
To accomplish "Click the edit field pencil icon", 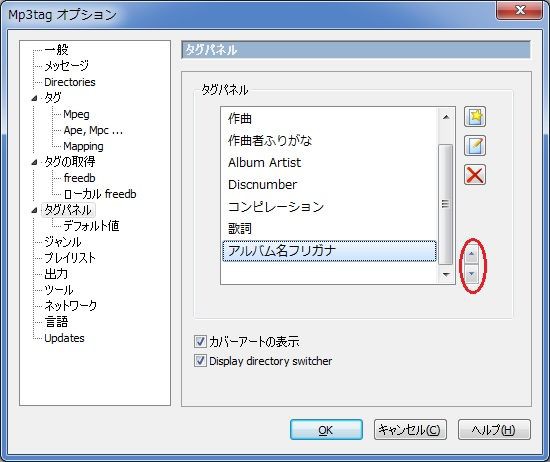I will click(x=475, y=145).
